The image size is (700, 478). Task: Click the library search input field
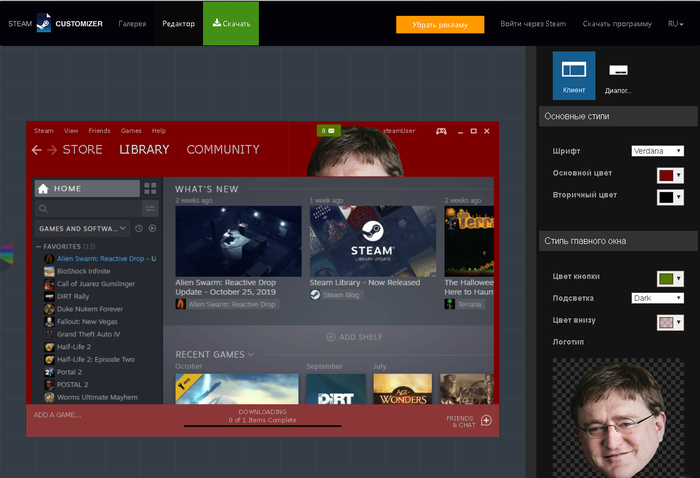click(88, 208)
